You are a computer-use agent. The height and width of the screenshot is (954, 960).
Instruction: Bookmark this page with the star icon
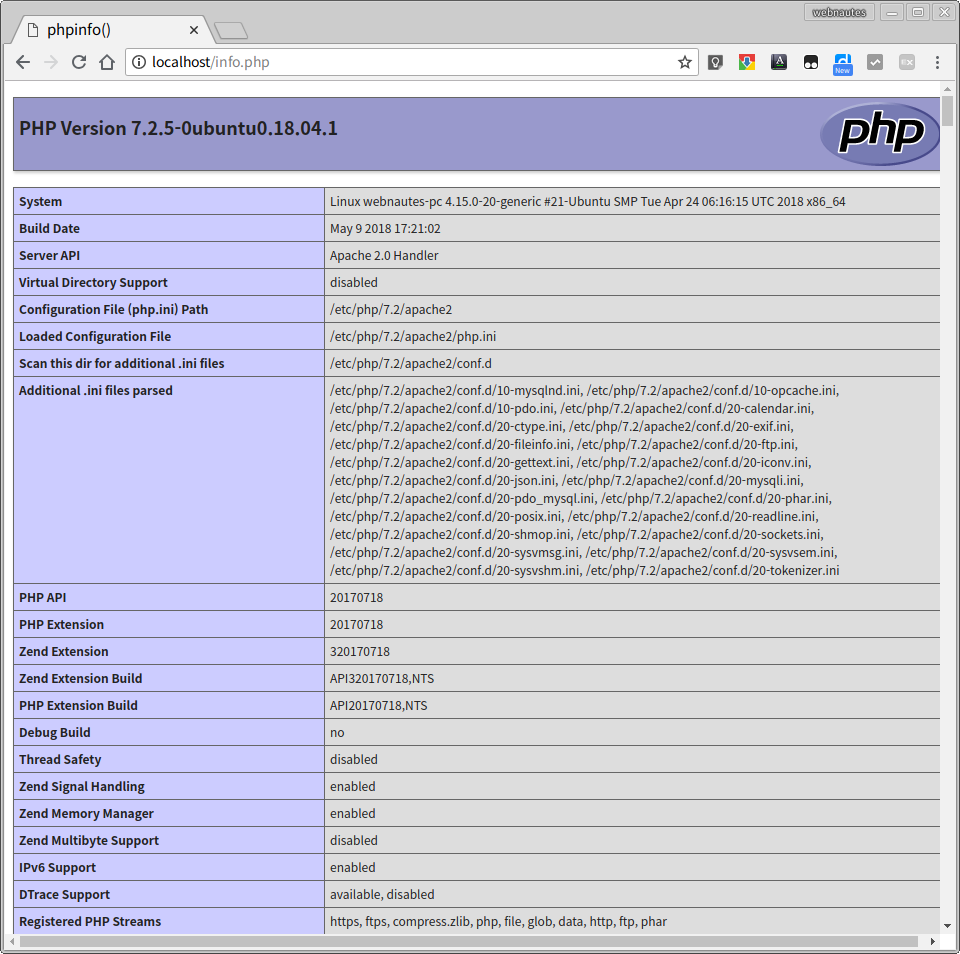click(684, 62)
